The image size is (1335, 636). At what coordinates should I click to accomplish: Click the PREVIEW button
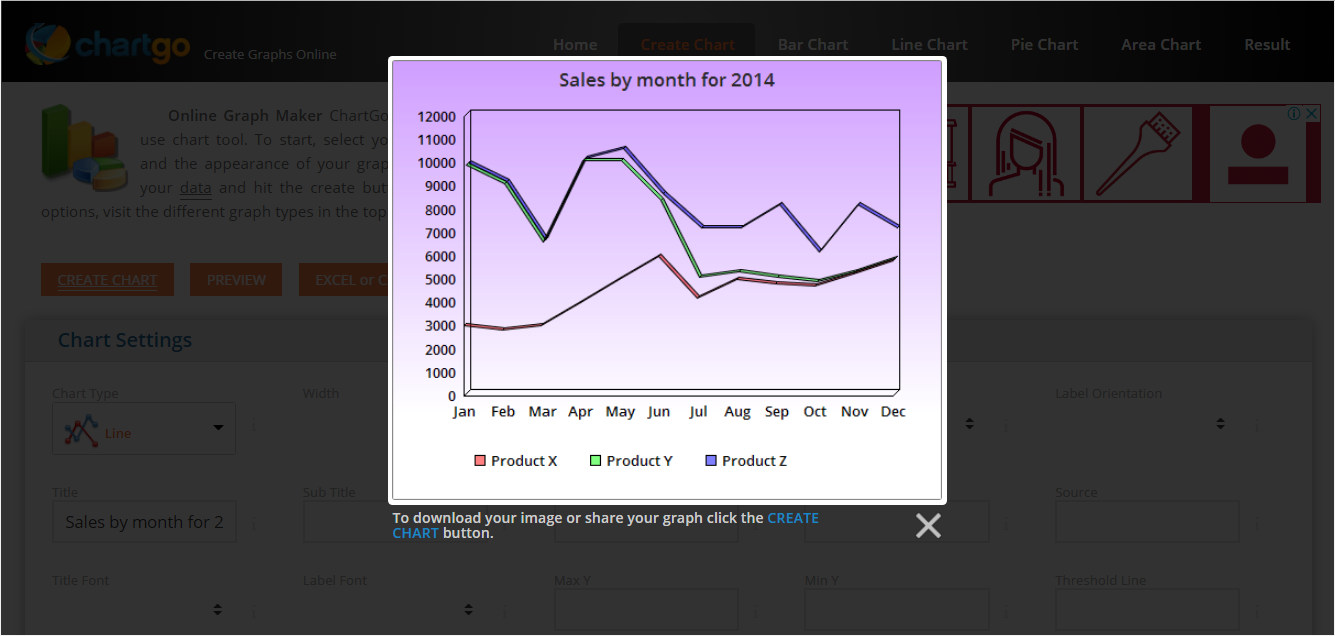pos(236,280)
